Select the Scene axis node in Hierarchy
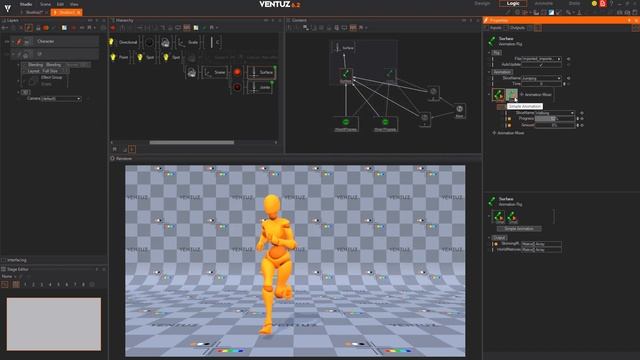 coord(215,72)
